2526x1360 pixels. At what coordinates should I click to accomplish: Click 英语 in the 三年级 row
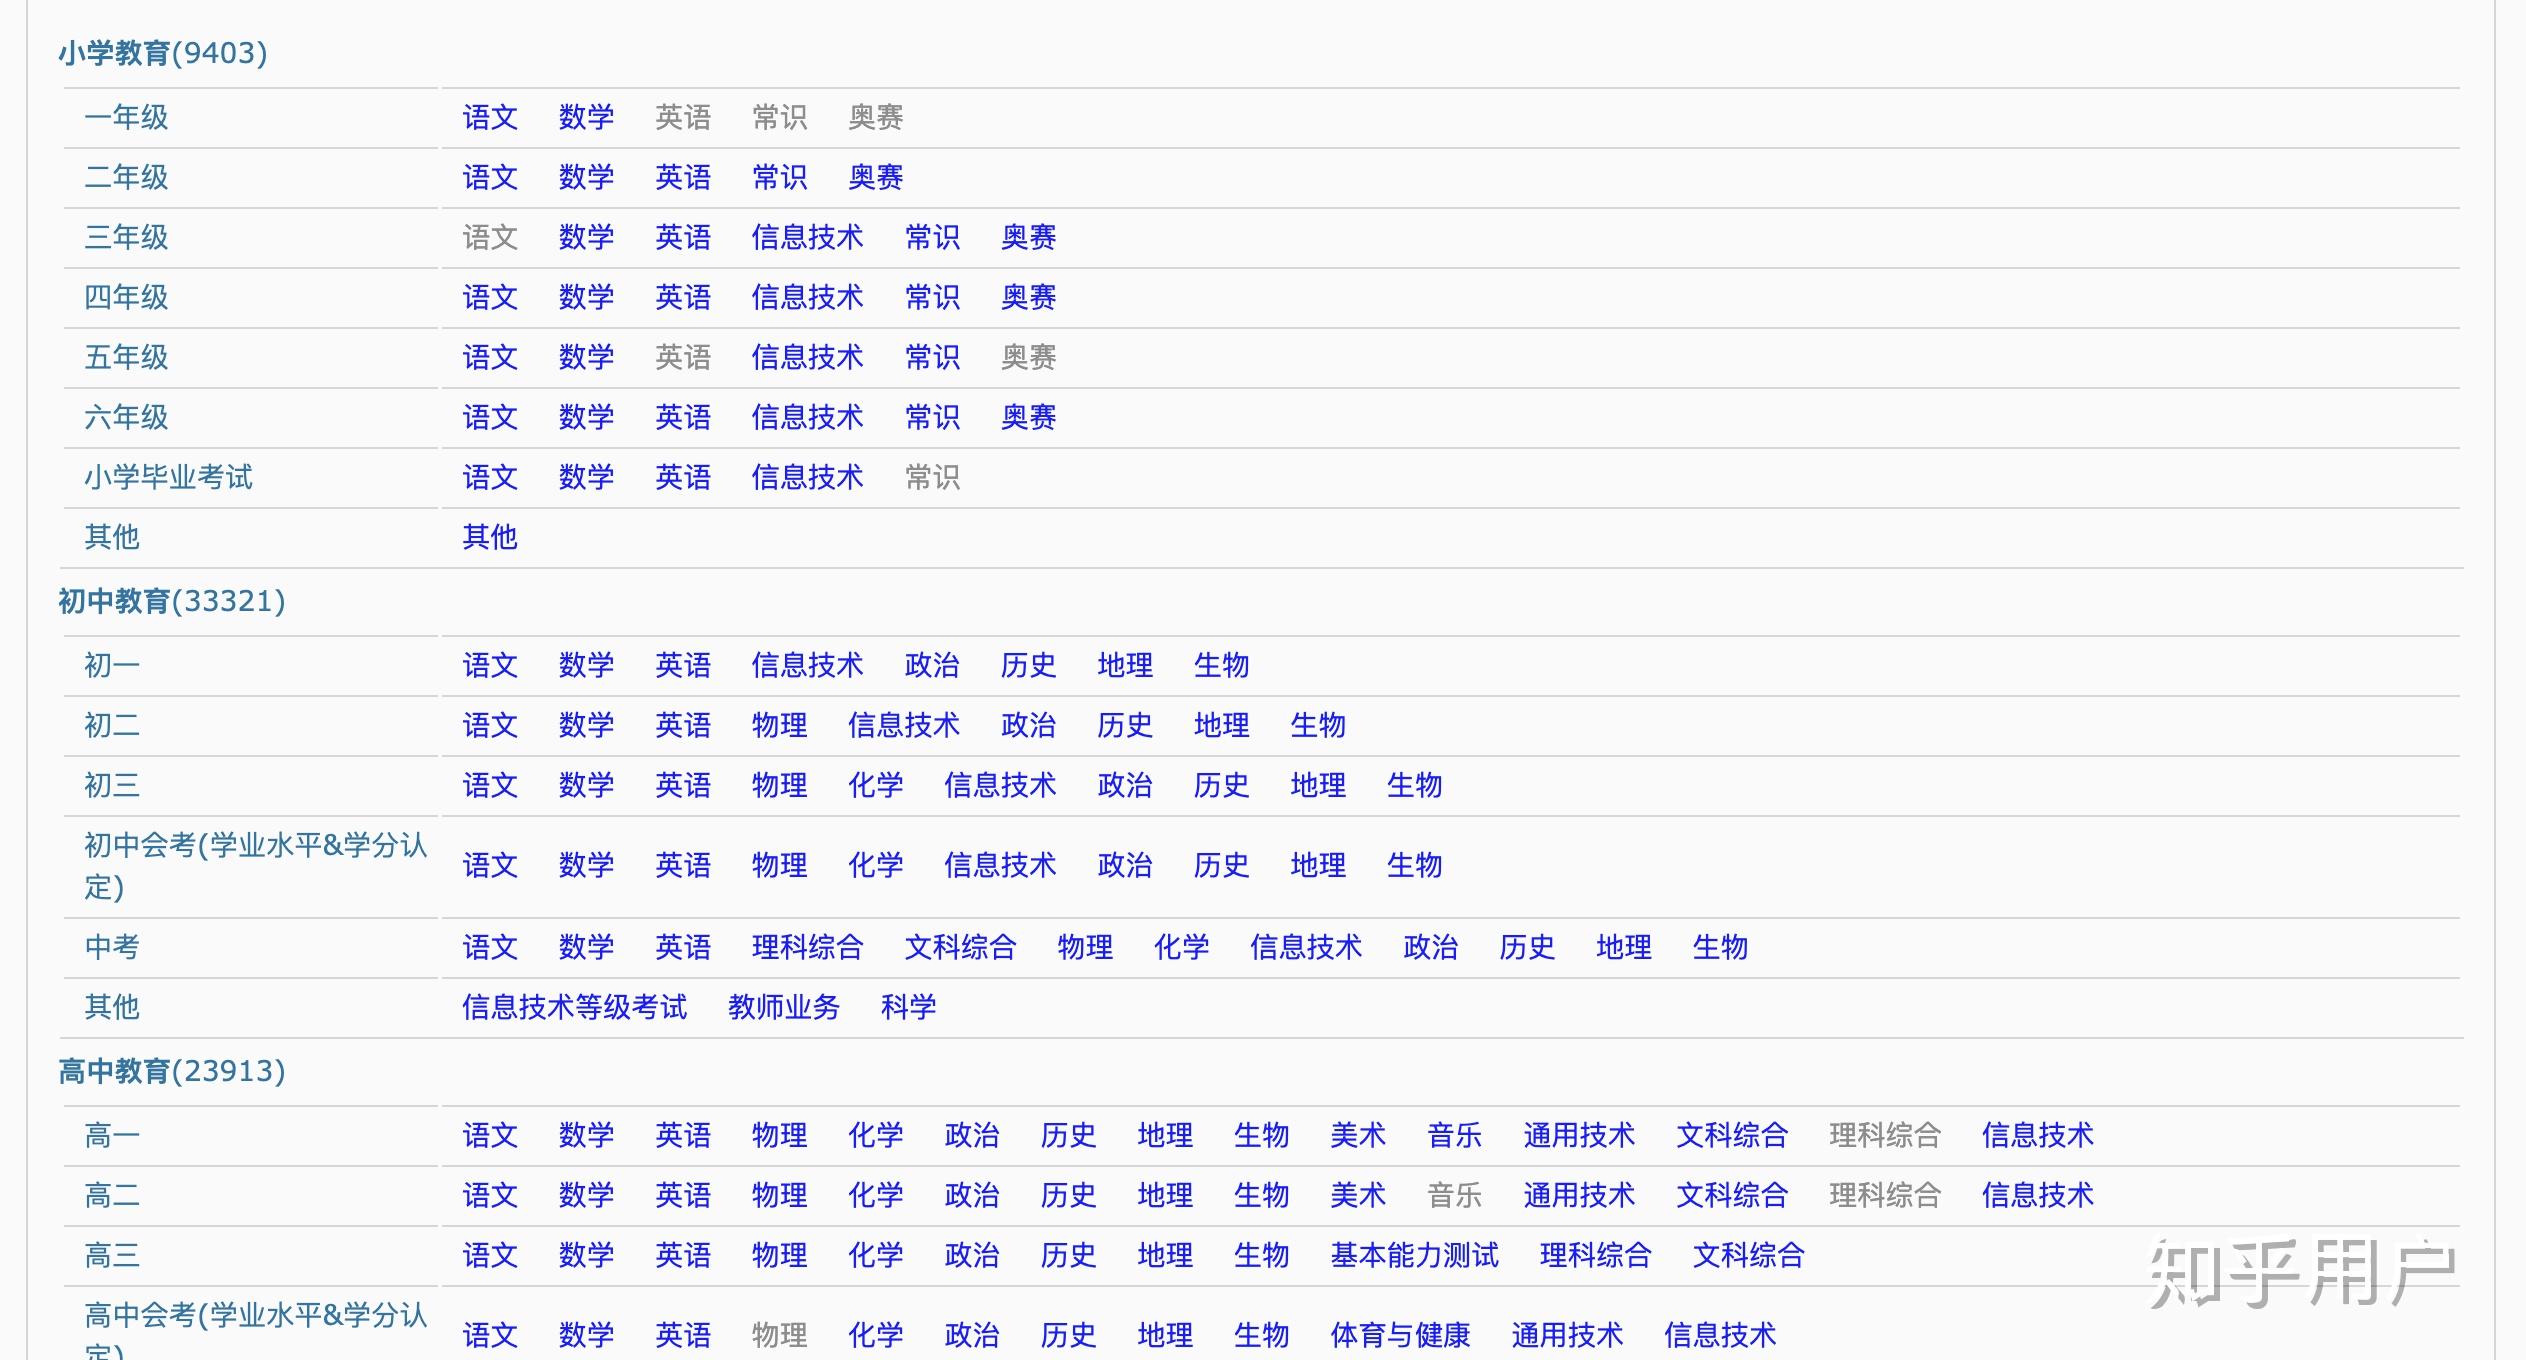tap(683, 237)
